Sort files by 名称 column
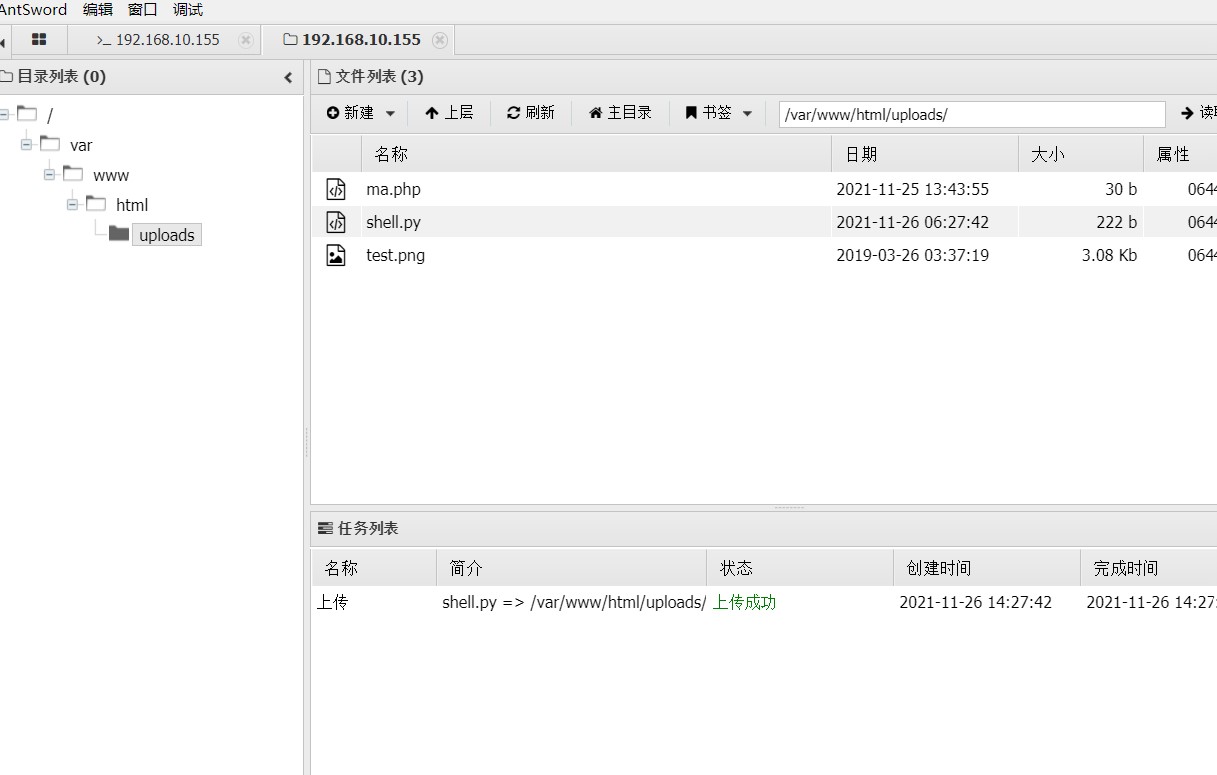Screen dimensions: 1217x775 (596, 154)
